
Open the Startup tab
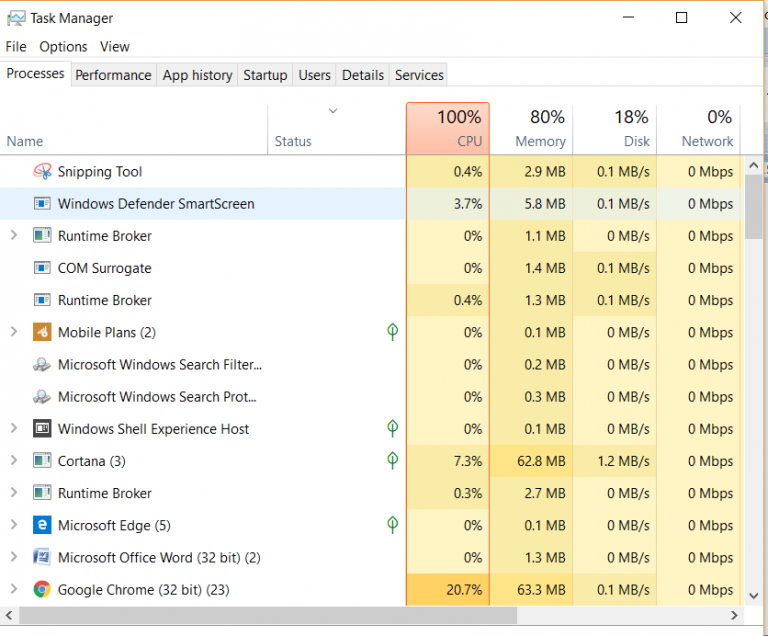[x=265, y=75]
